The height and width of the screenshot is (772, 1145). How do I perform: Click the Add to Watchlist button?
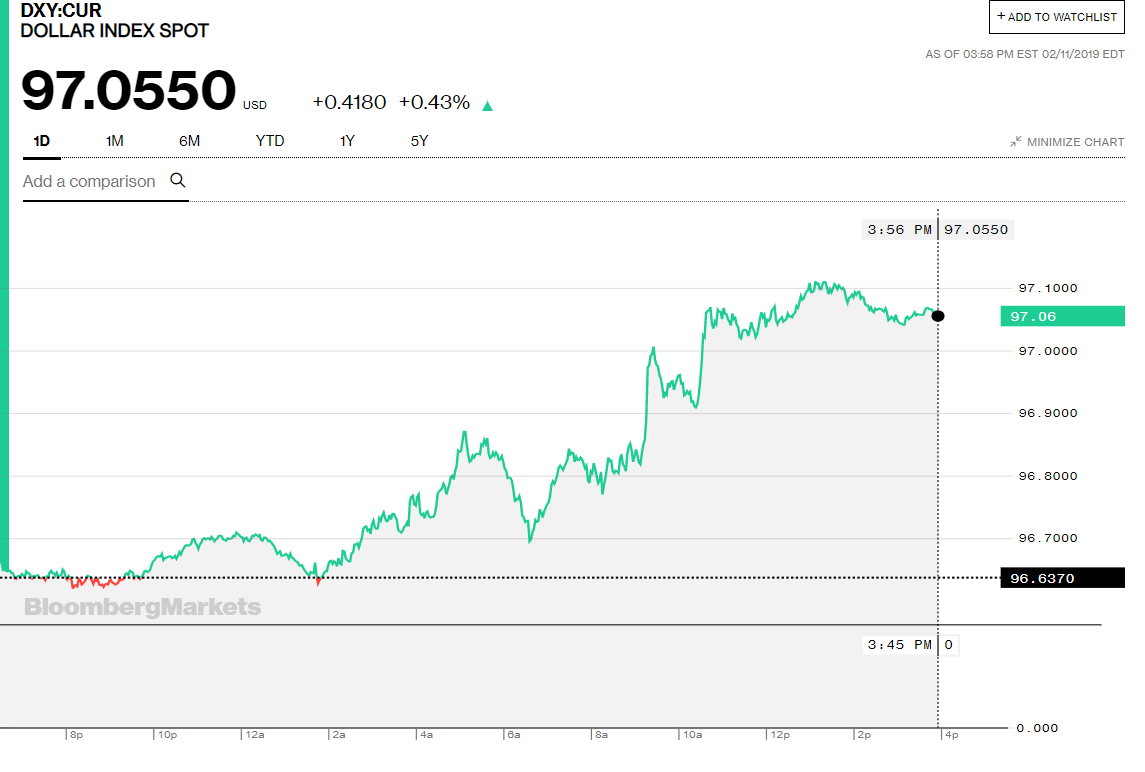coord(1056,17)
